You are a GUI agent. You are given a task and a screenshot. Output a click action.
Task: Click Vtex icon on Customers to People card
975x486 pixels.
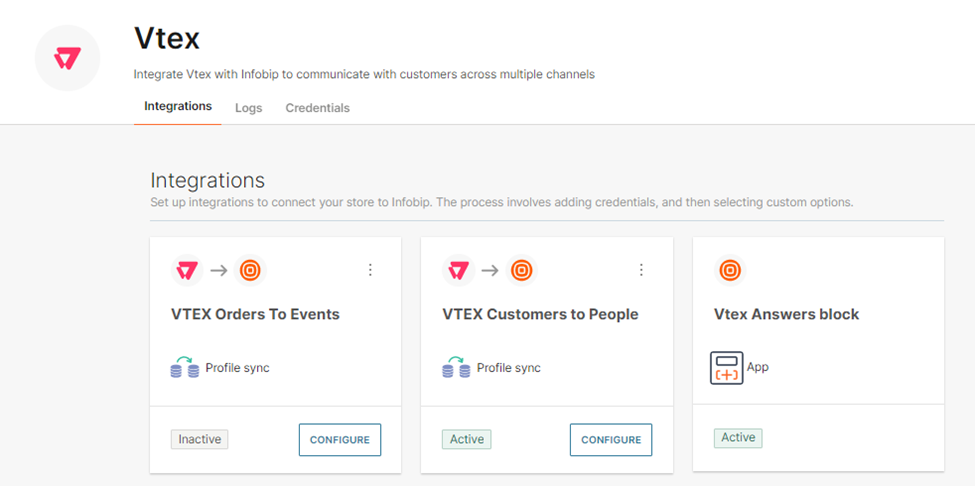pyautogui.click(x=458, y=270)
